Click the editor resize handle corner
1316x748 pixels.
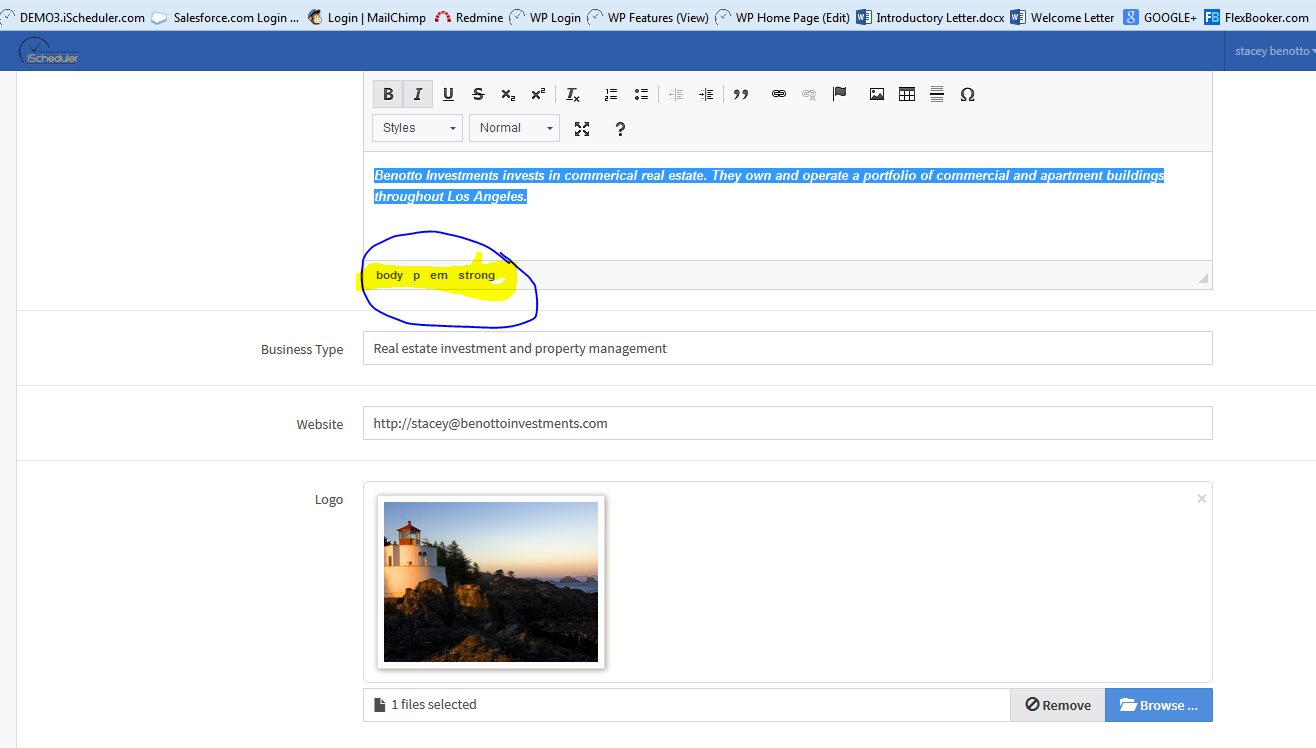pos(1203,279)
